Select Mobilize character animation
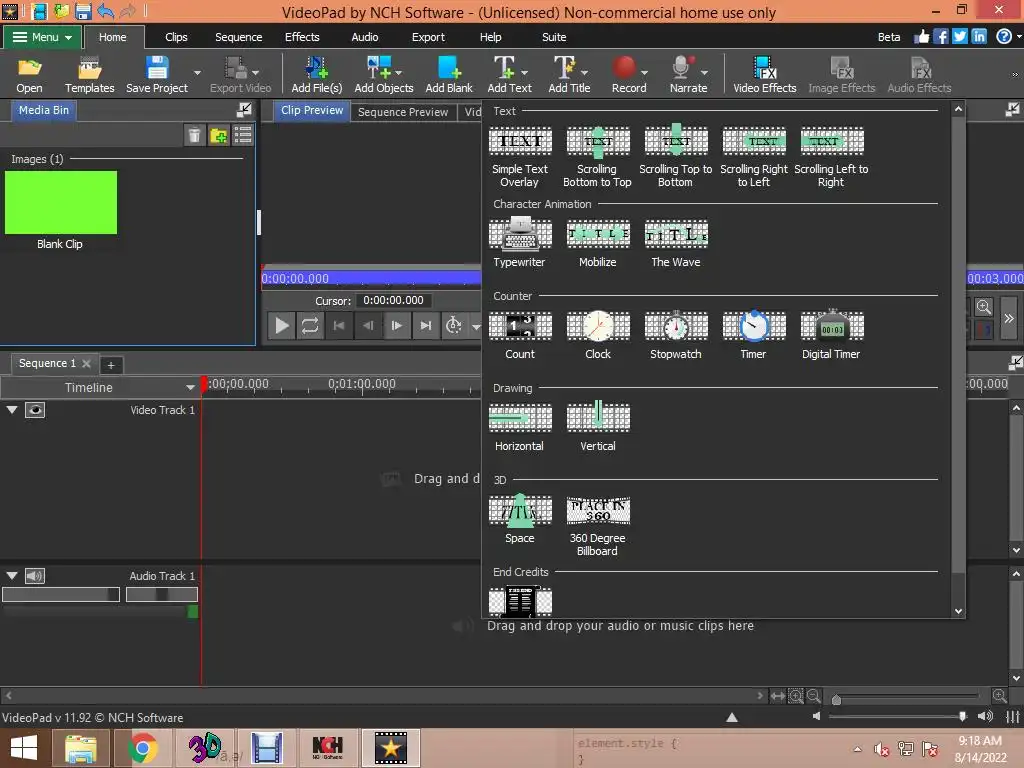1024x768 pixels. 598,244
